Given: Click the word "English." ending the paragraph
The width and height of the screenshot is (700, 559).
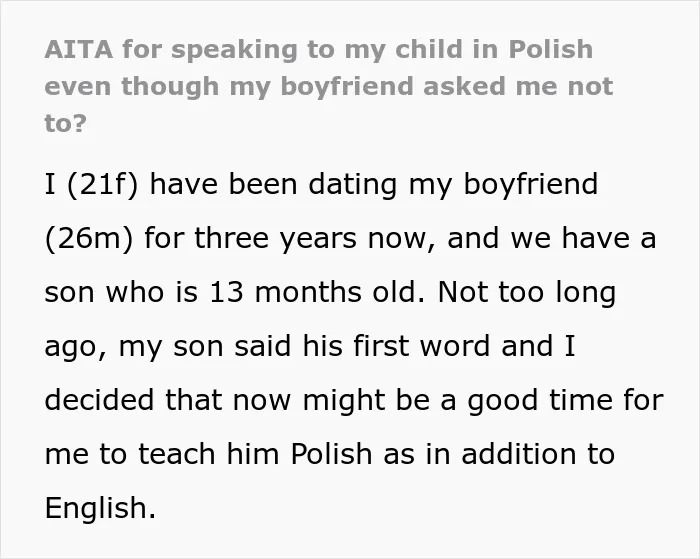Looking at the screenshot, I should pyautogui.click(x=100, y=509).
